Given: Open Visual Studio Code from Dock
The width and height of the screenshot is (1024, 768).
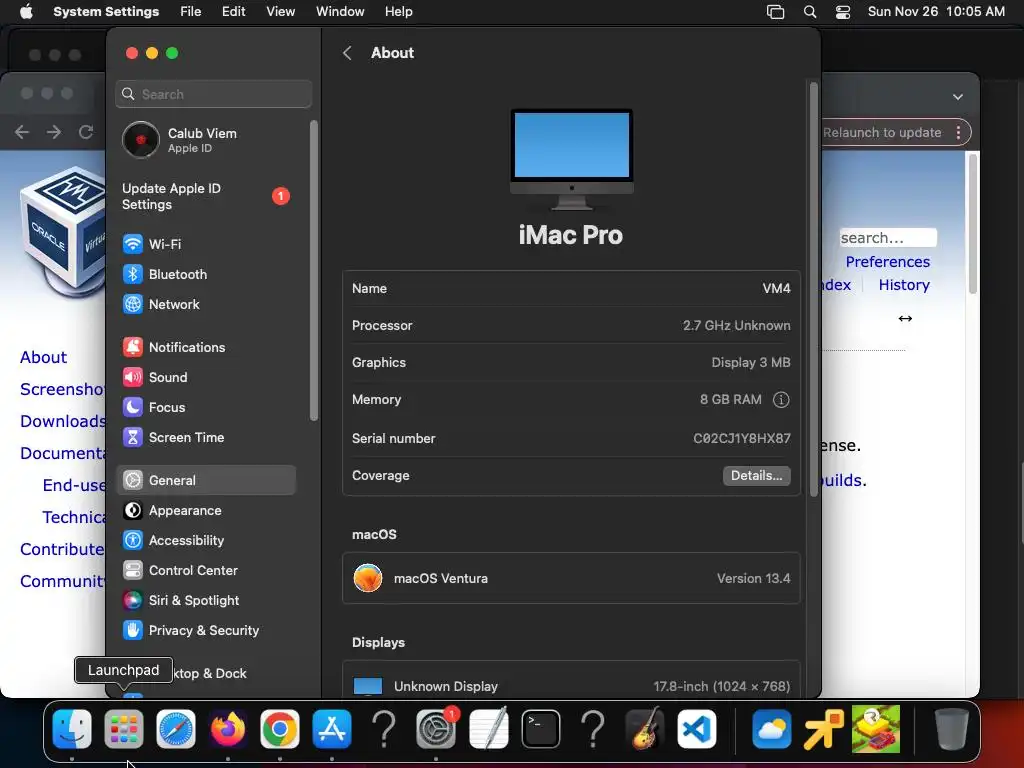Looking at the screenshot, I should [697, 729].
